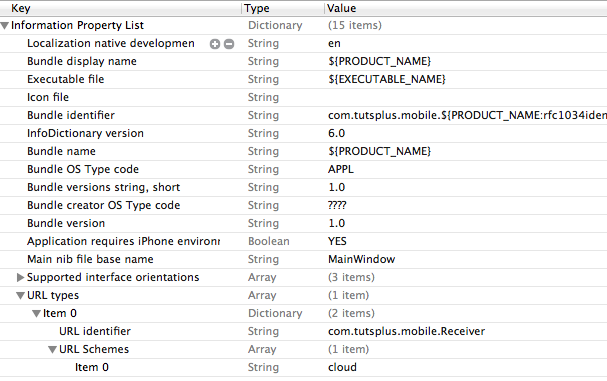Screen dimensions: 607x381
Task: Select the Executable file key
Action: coord(65,79)
